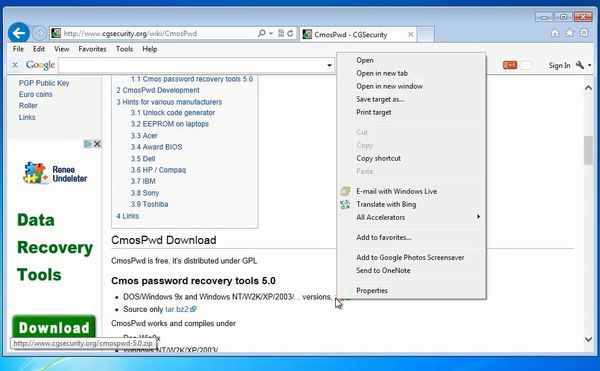
Task: Click the vertical scrollbar thumb
Action: (x=588, y=150)
